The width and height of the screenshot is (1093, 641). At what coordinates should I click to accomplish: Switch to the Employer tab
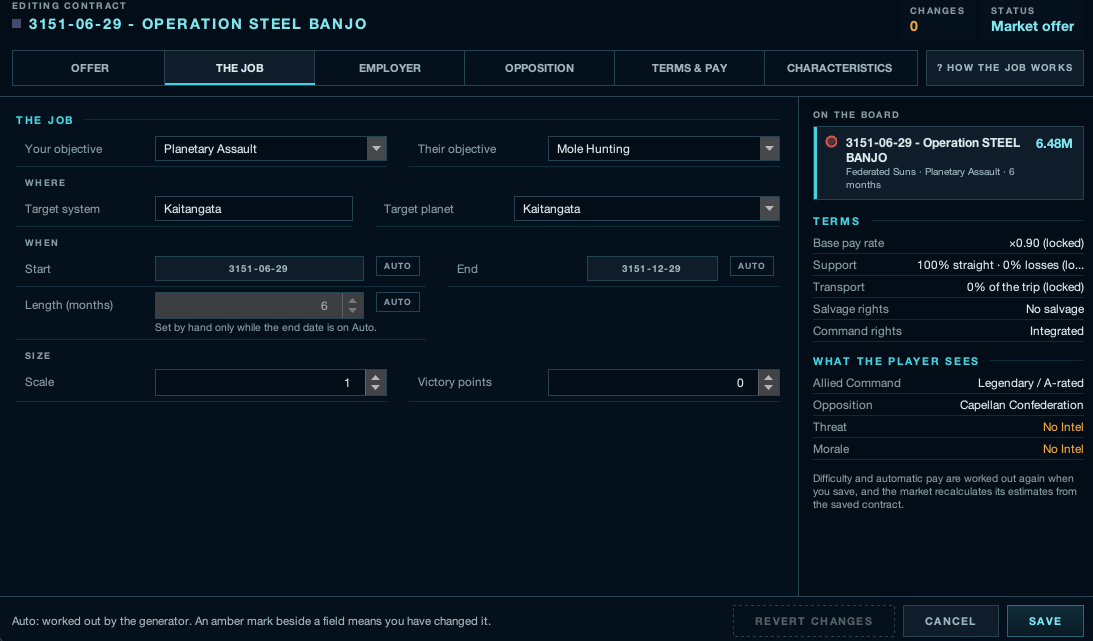390,68
